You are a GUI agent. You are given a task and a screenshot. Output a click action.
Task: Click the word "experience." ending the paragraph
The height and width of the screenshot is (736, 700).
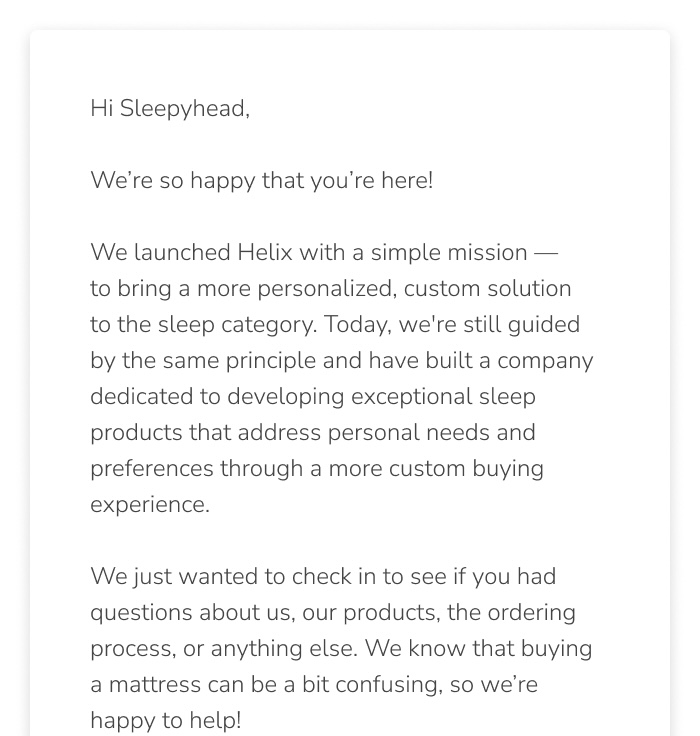150,504
